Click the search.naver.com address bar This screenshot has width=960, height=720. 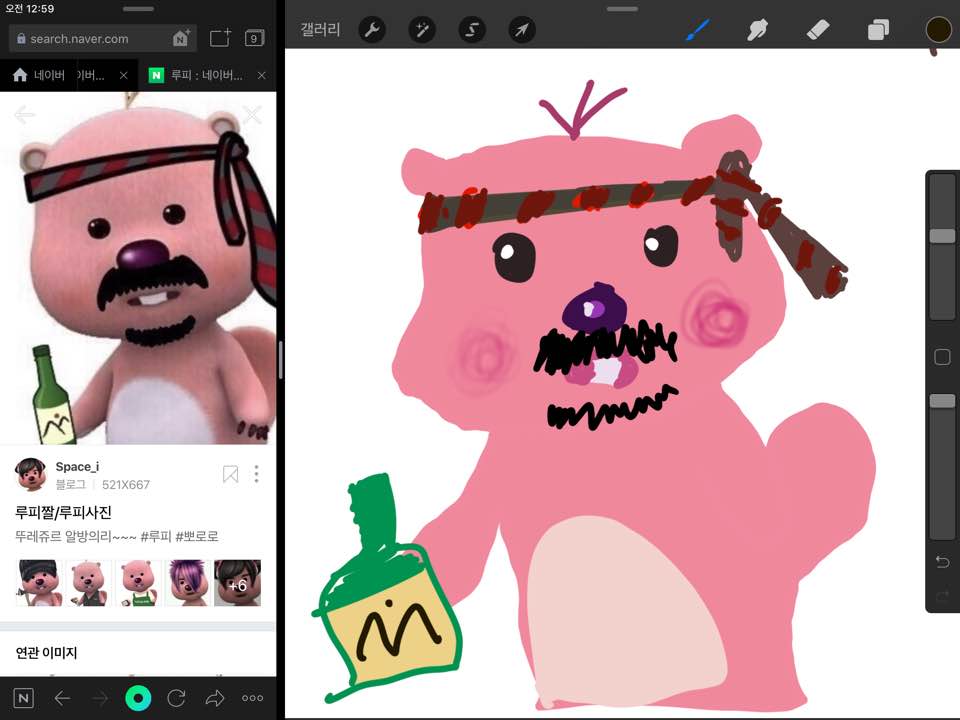pyautogui.click(x=90, y=39)
